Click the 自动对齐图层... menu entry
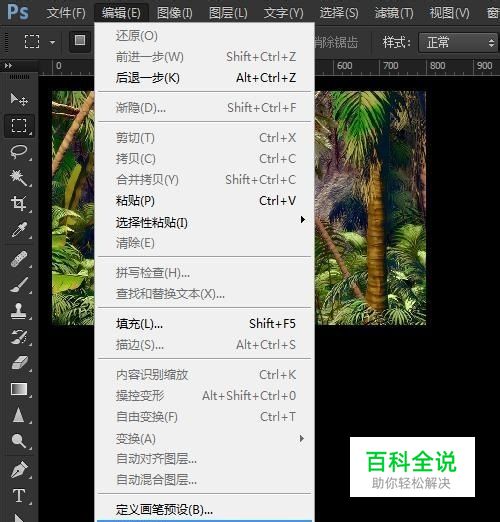500x522 pixels. pyautogui.click(x=205, y=459)
